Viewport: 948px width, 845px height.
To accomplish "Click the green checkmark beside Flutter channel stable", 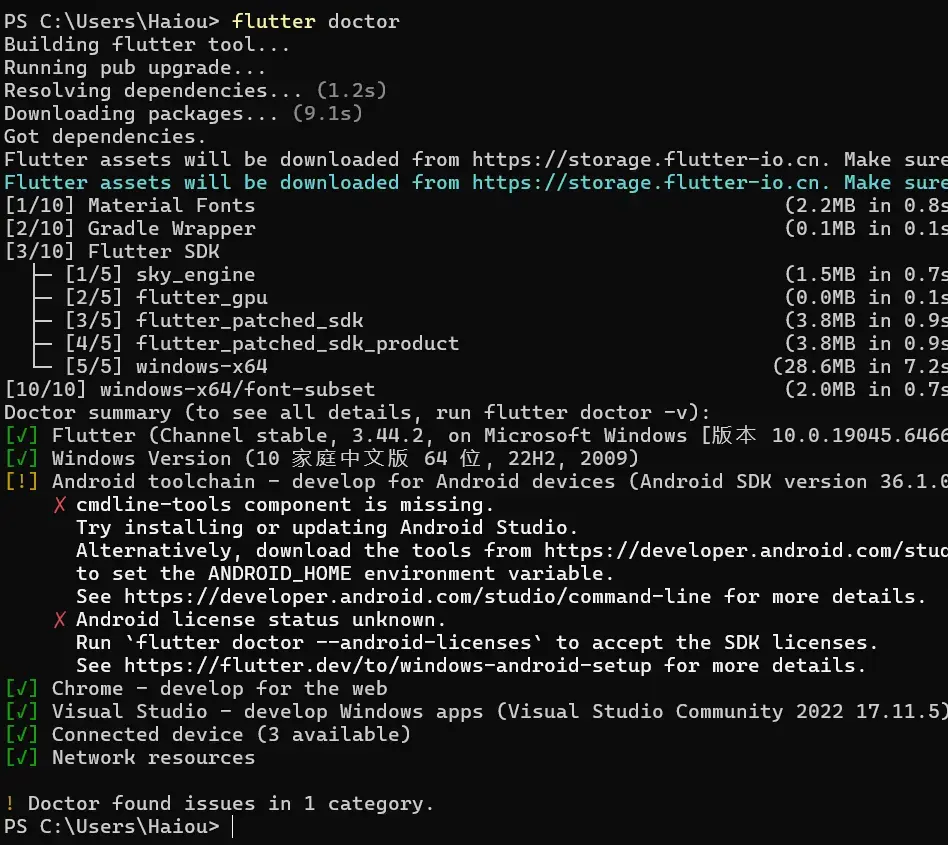I will coord(21,435).
